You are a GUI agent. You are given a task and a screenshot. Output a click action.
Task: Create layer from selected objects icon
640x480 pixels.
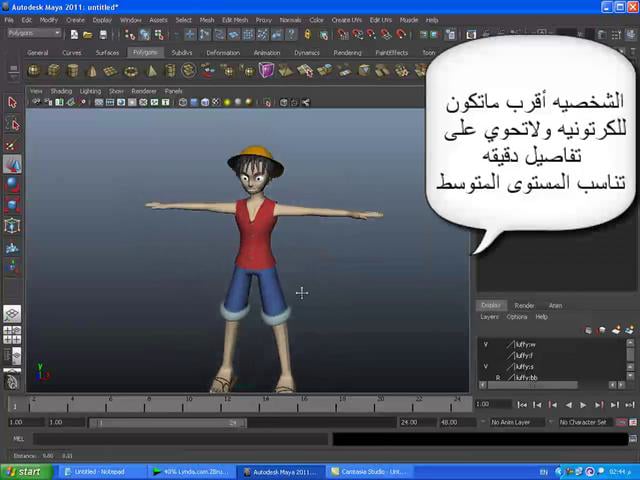click(x=629, y=329)
